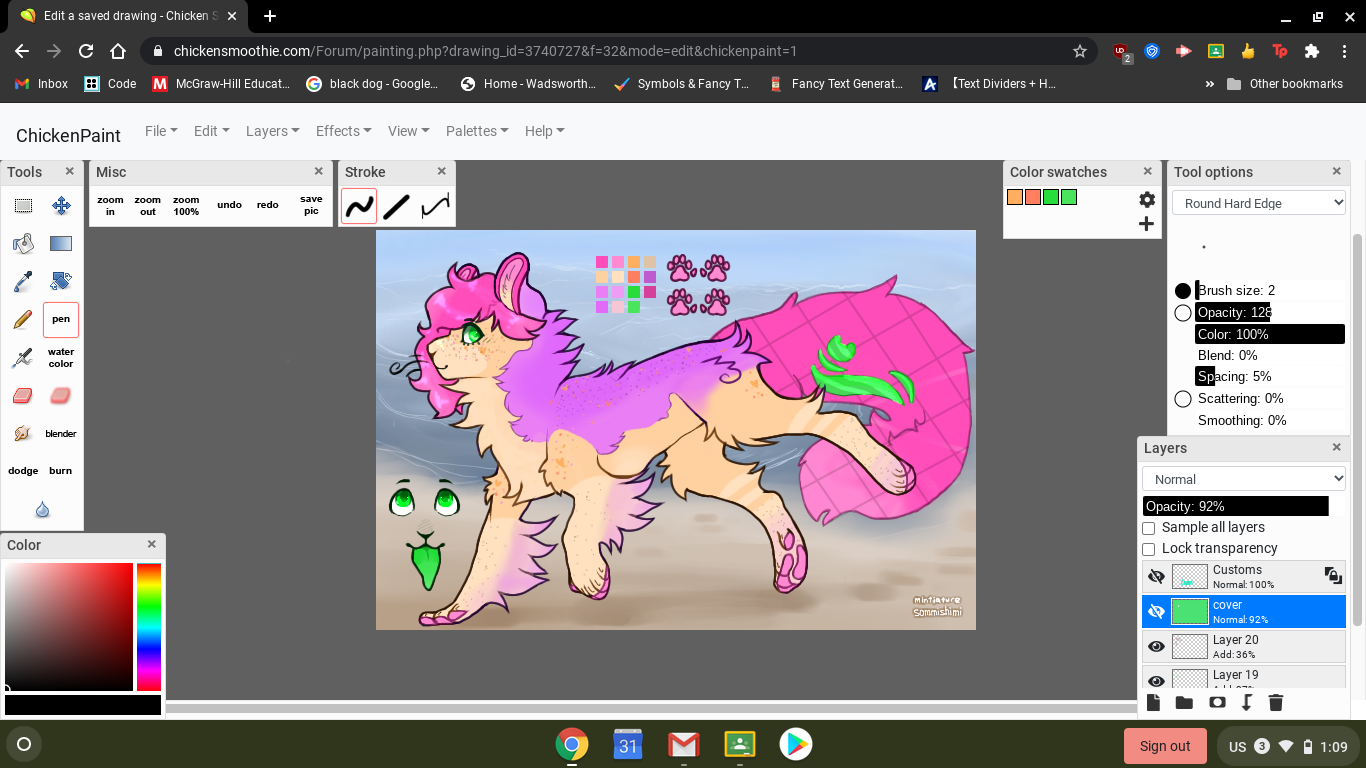Screen dimensions: 1366x768
Task: Click the zoom out button
Action: click(x=148, y=206)
